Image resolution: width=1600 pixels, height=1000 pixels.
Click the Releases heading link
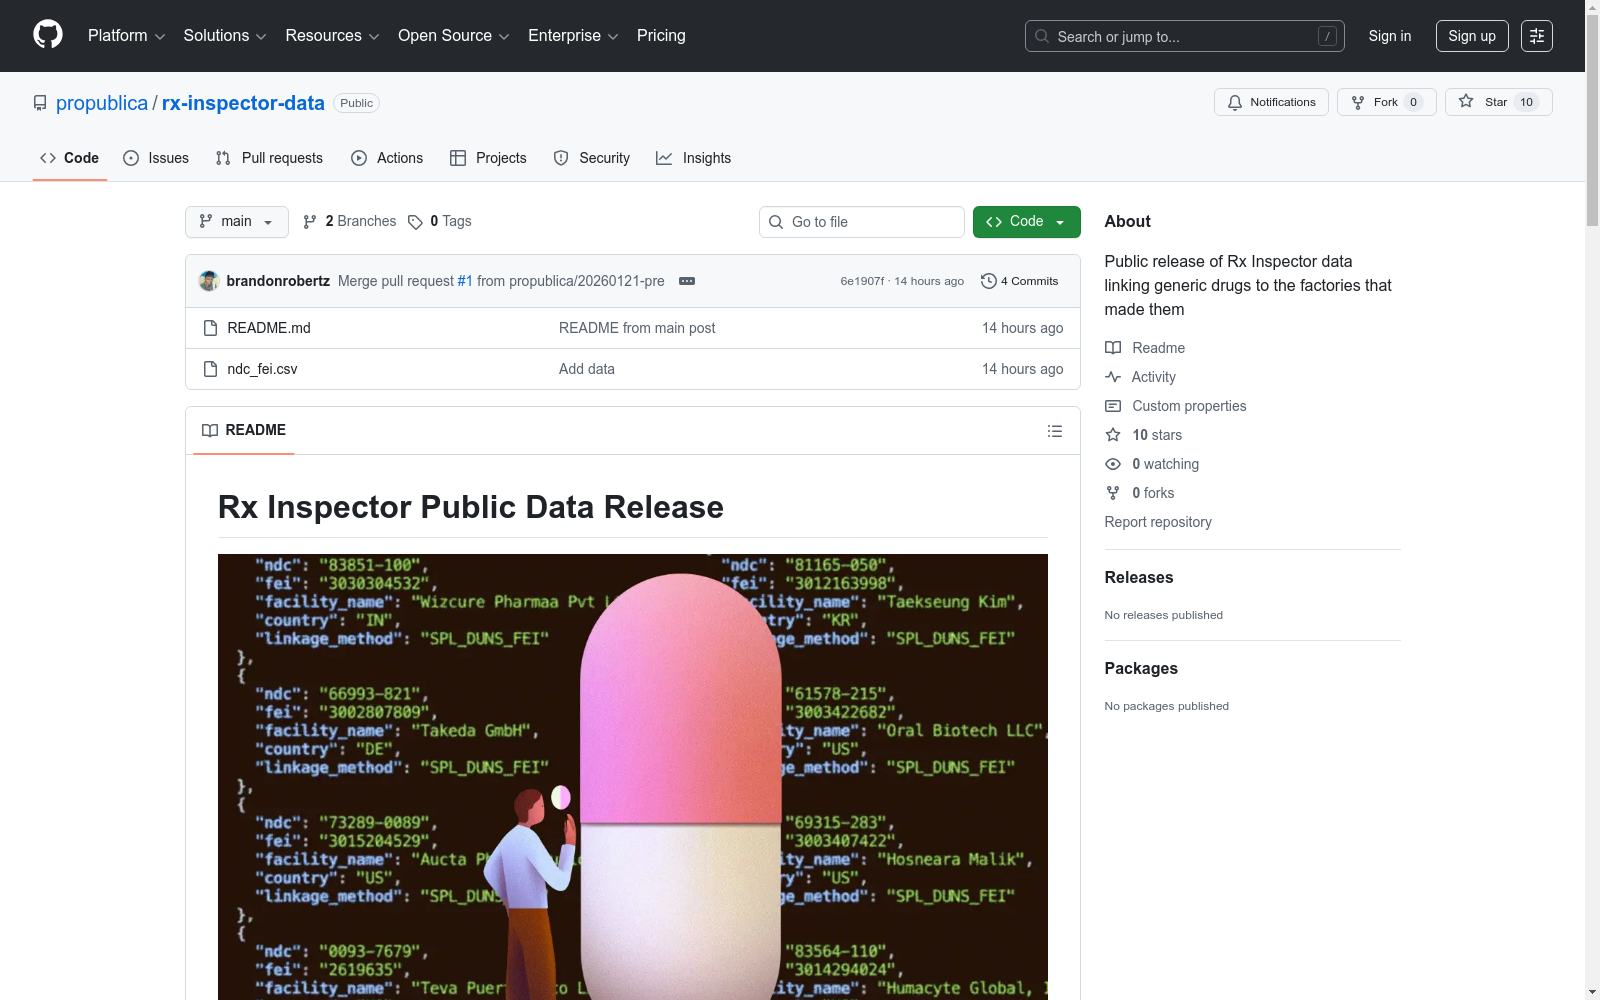click(1139, 578)
